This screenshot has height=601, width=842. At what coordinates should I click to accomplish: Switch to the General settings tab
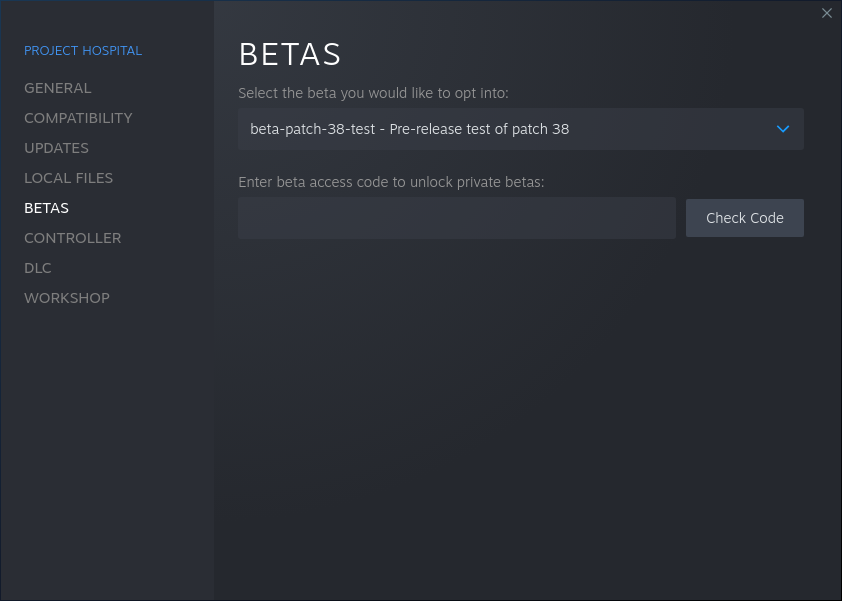click(58, 88)
